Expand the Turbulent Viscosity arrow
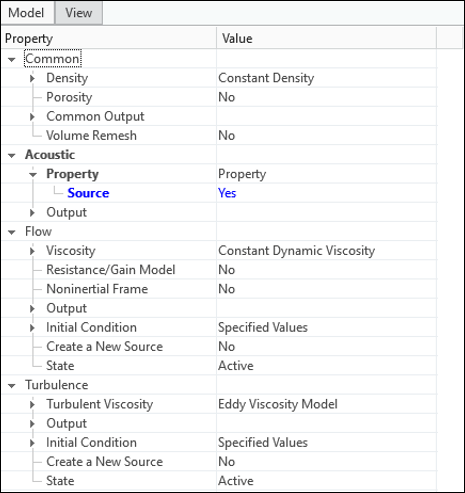Viewport: 465px width, 493px height. point(32,404)
